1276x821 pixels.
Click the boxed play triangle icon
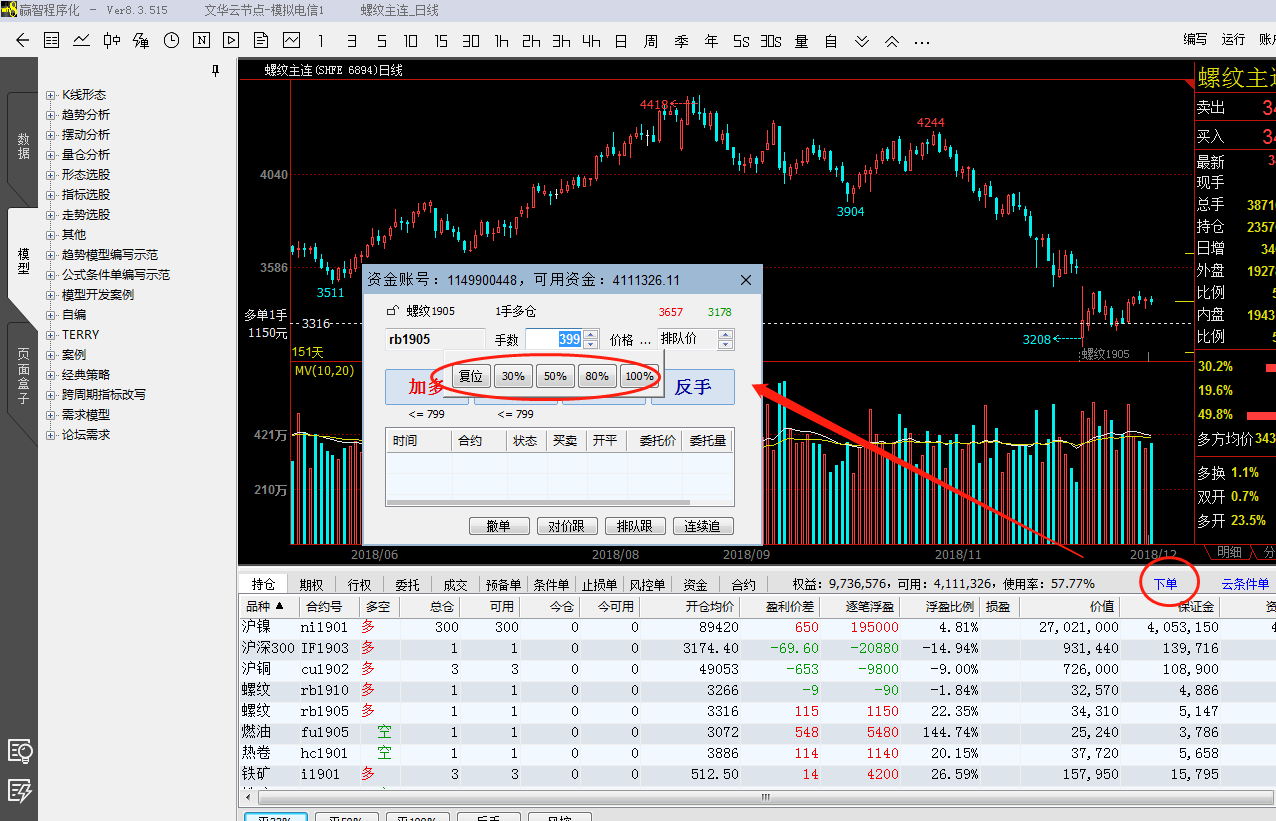(232, 41)
